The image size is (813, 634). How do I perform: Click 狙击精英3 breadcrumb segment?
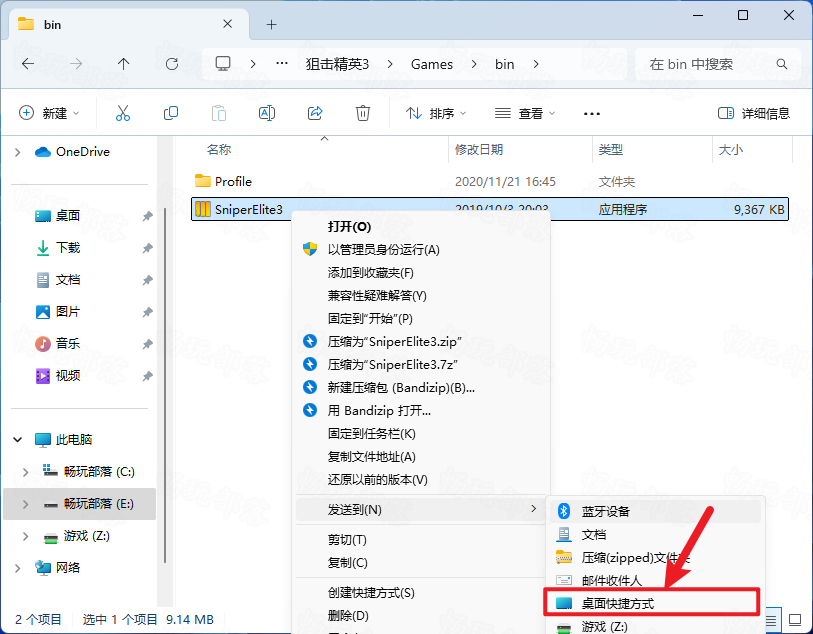(337, 64)
